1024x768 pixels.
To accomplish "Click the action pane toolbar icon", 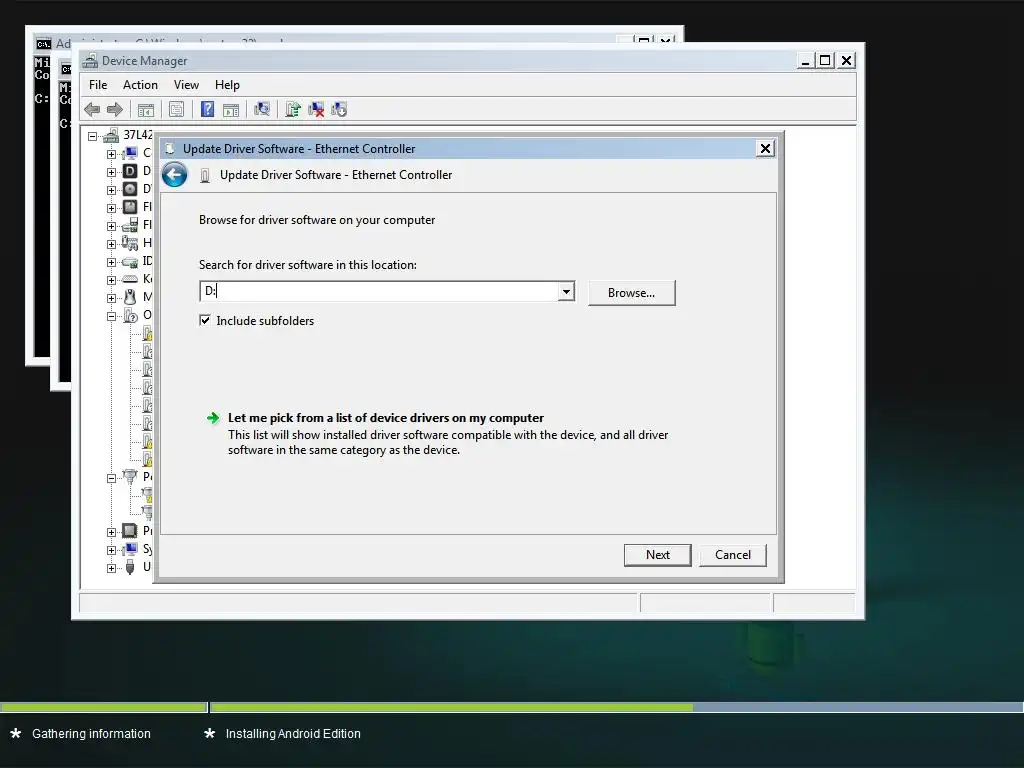I will point(231,110).
